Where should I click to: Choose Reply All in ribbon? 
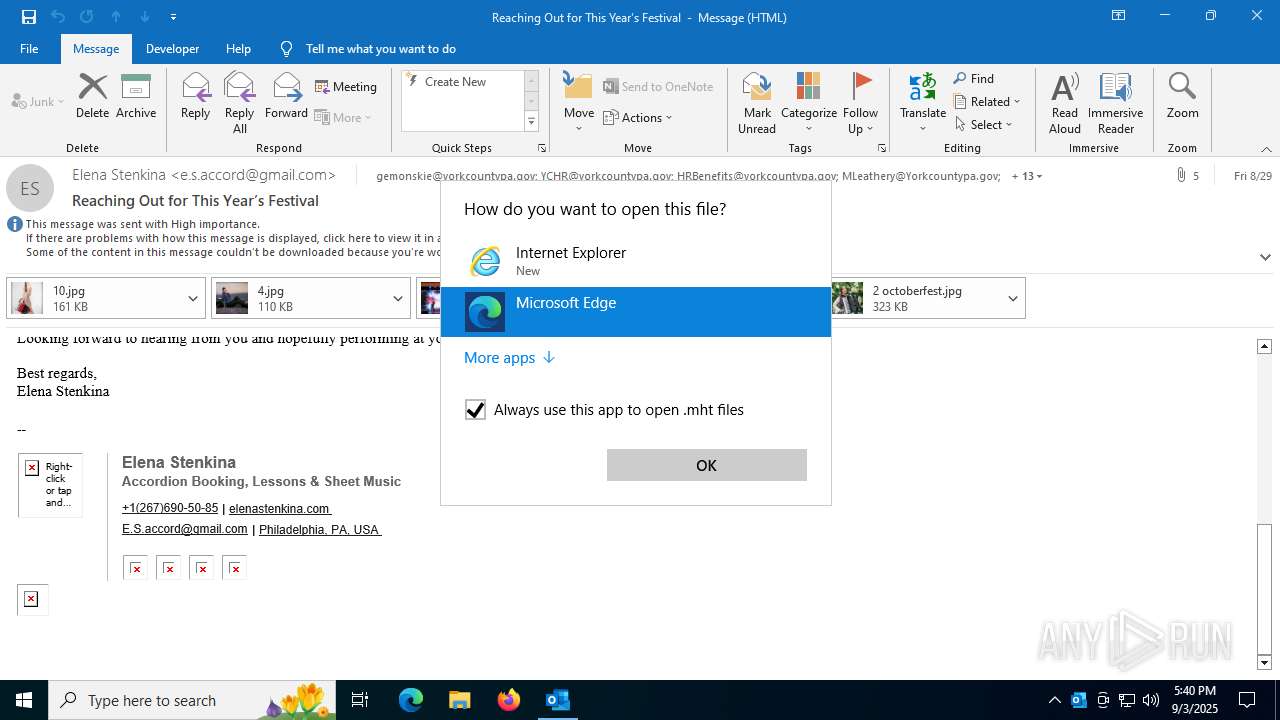pos(240,103)
